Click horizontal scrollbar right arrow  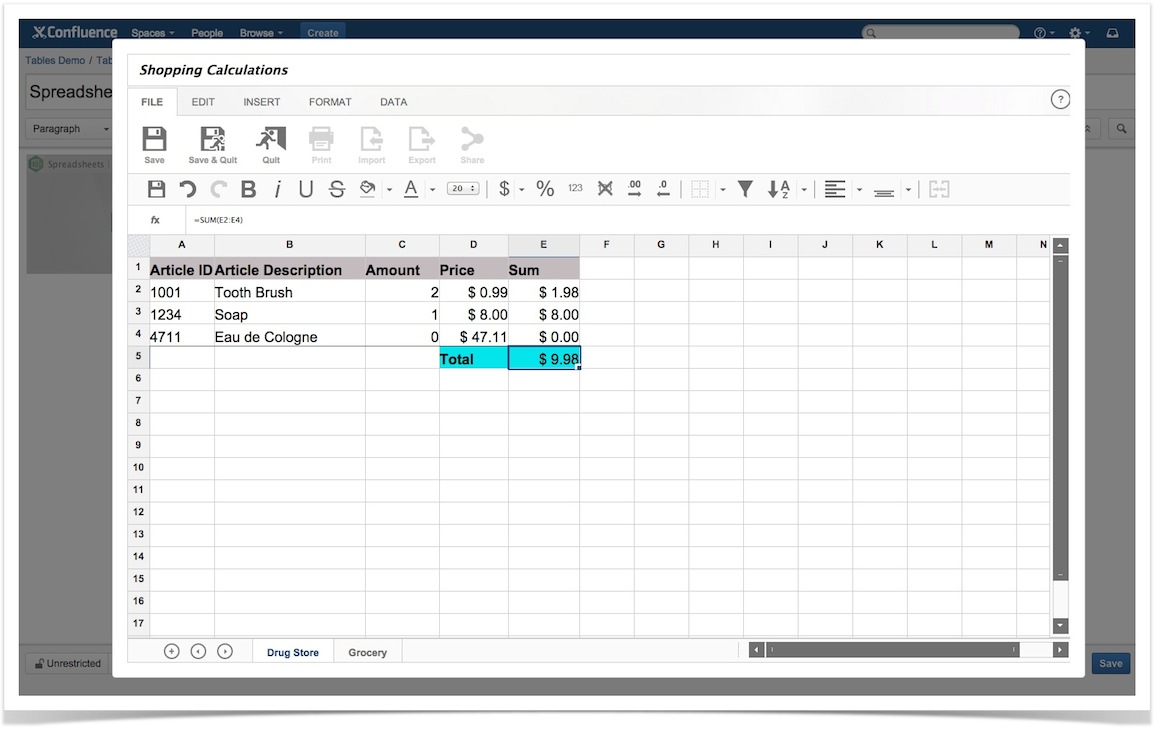click(x=1060, y=650)
